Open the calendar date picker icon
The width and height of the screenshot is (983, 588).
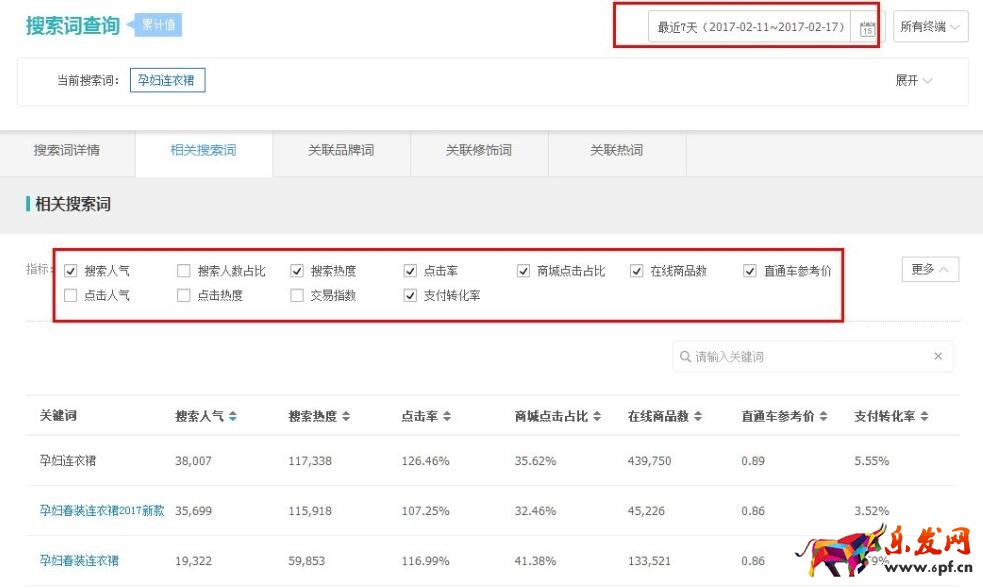[867, 28]
